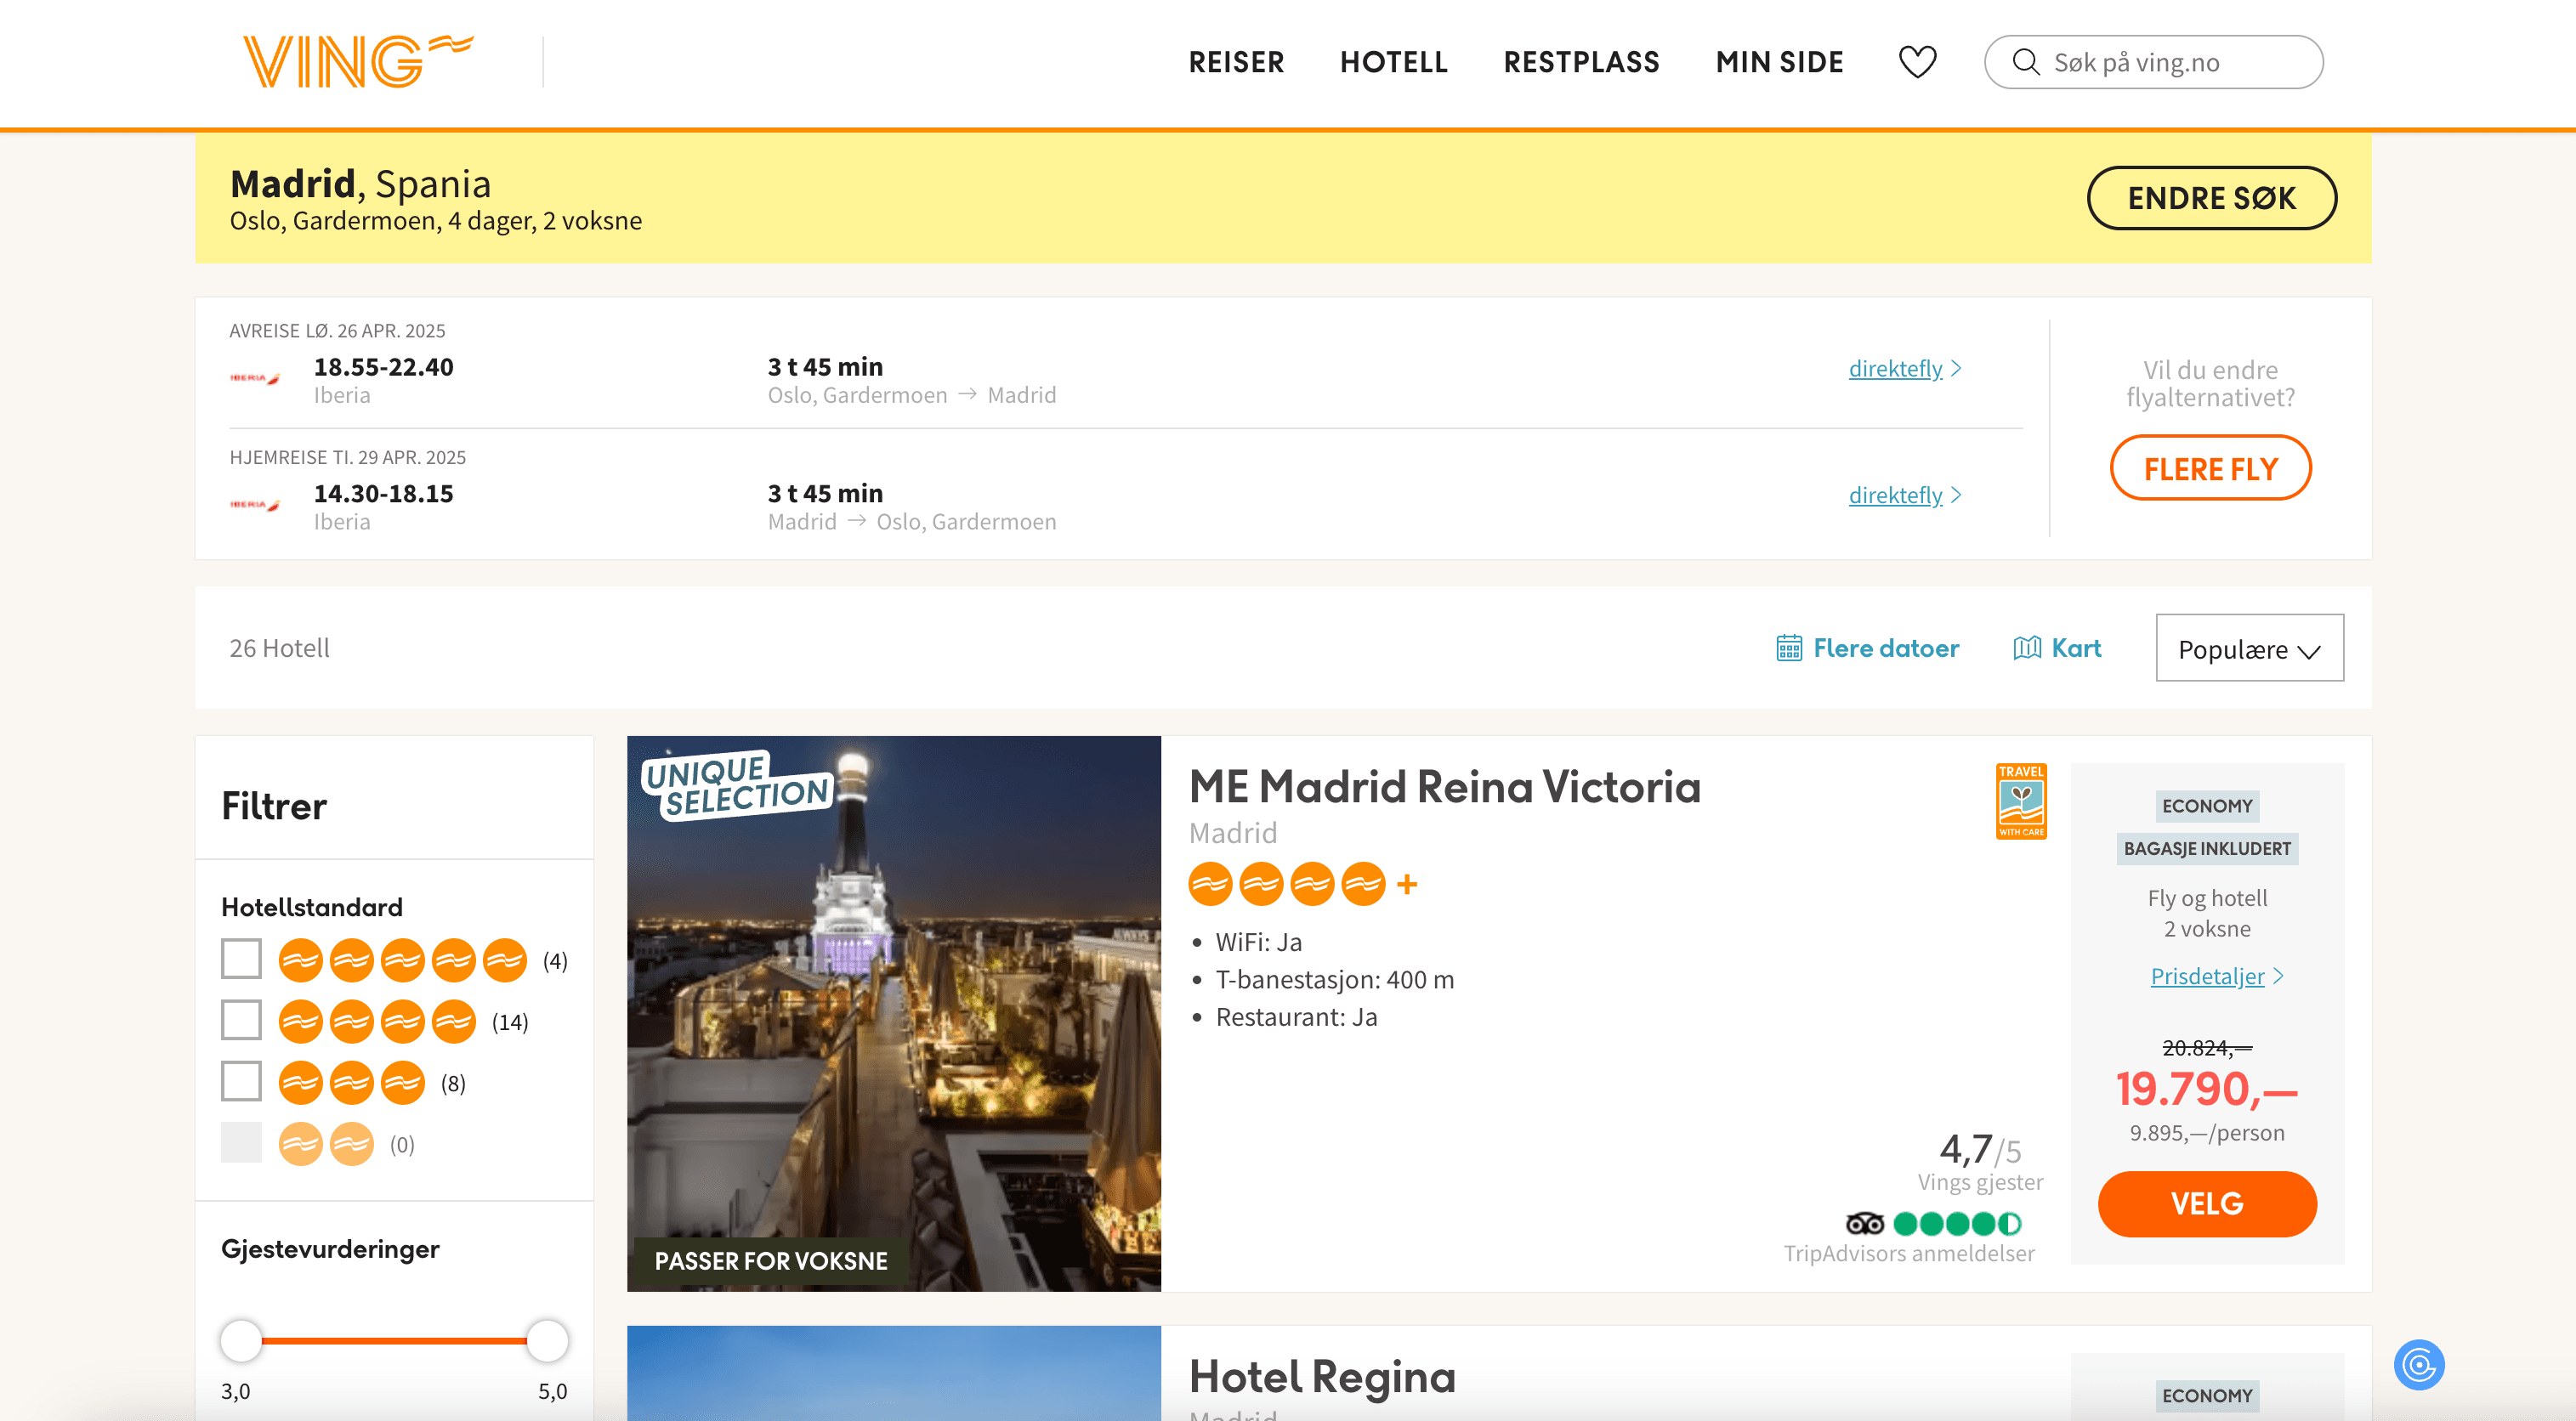Screen dimensions: 2576x1421
Task: Check the three-star hotel standard filter
Action: point(241,1081)
